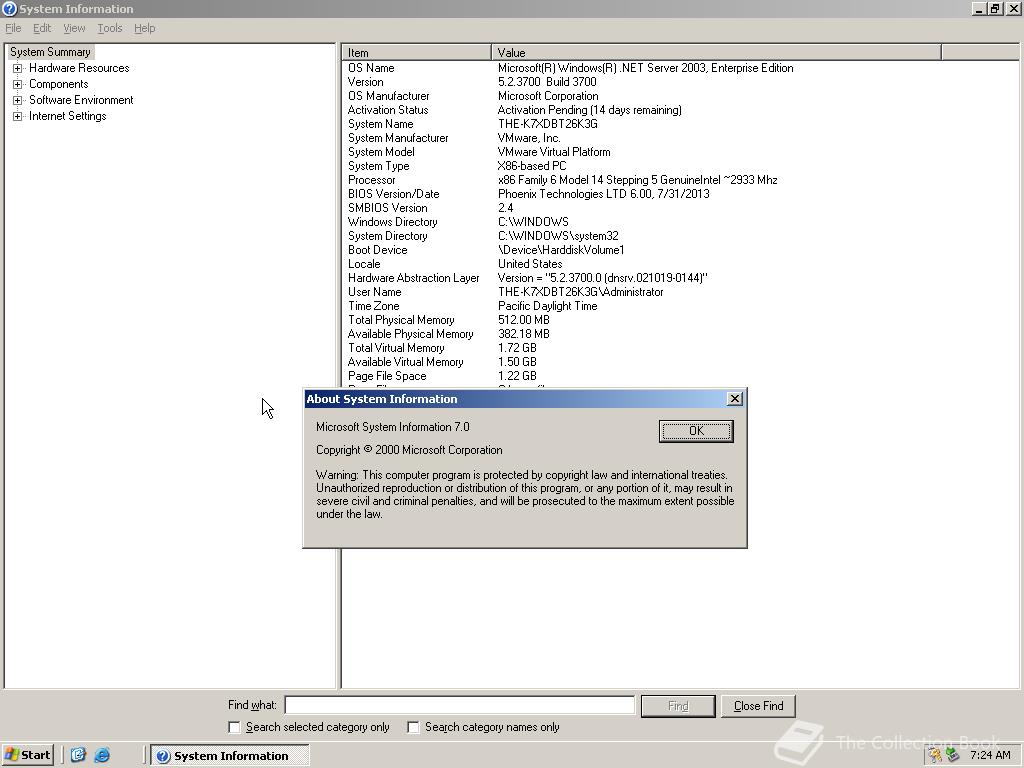1024x768 pixels.
Task: Select Software Environment in the tree
Action: (81, 100)
